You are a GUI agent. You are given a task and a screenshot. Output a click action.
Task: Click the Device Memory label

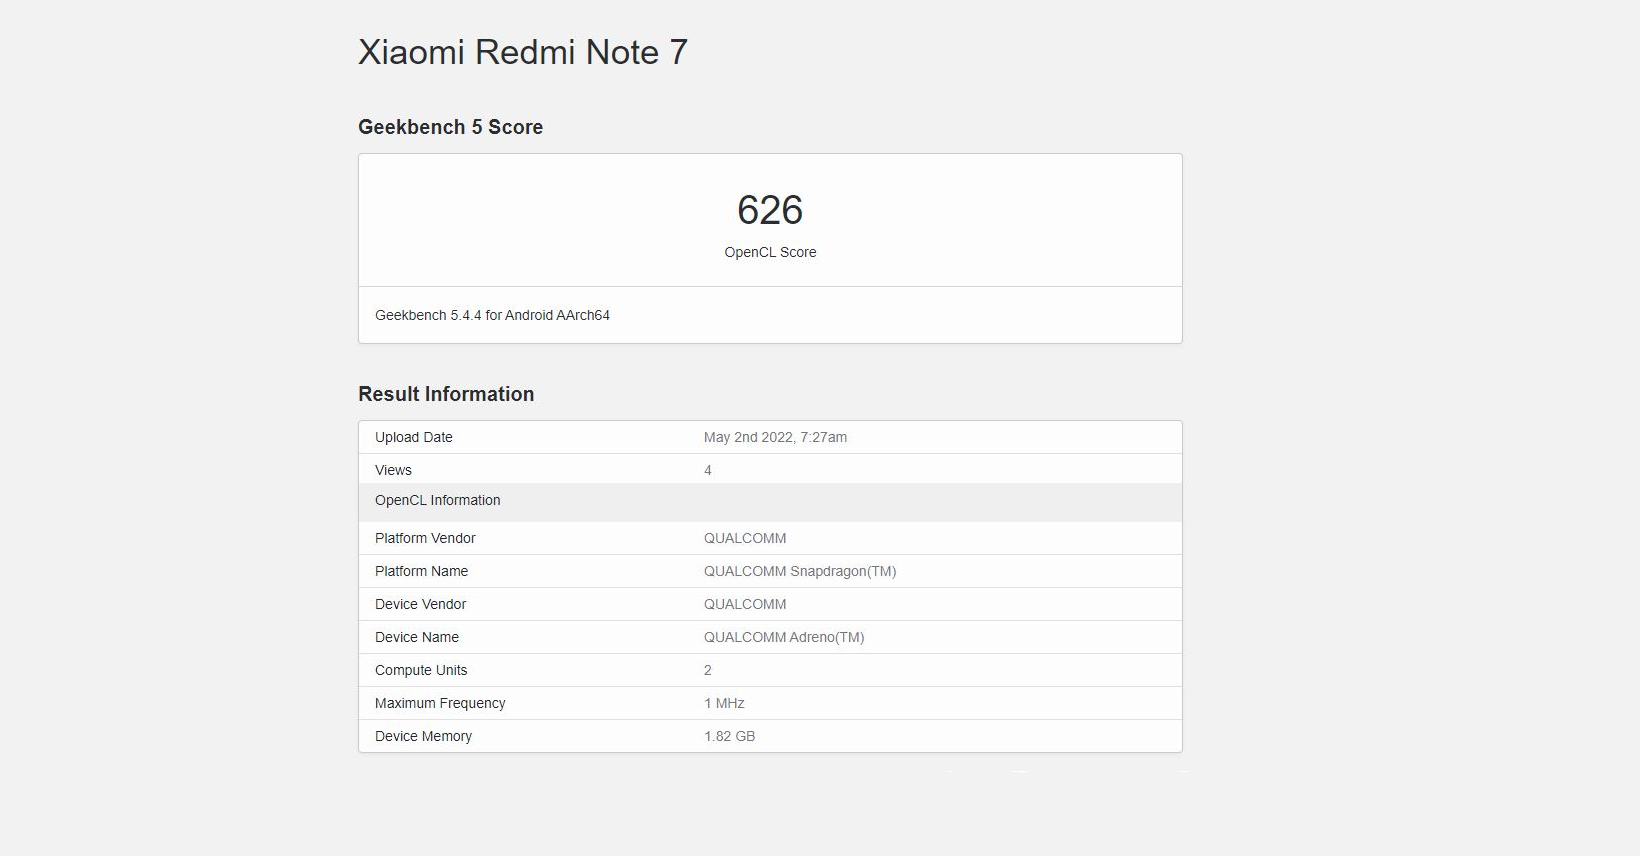(x=423, y=736)
